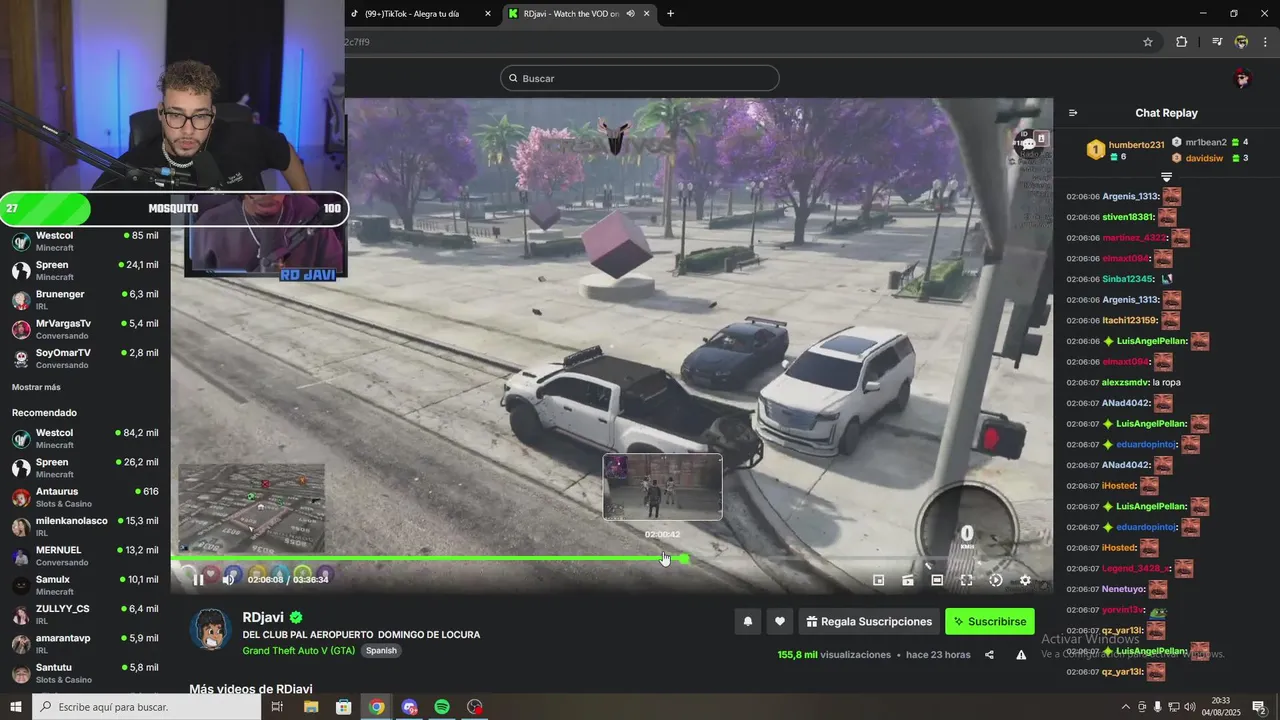
Task: Open Windows notification center icon
Action: coord(1259,707)
